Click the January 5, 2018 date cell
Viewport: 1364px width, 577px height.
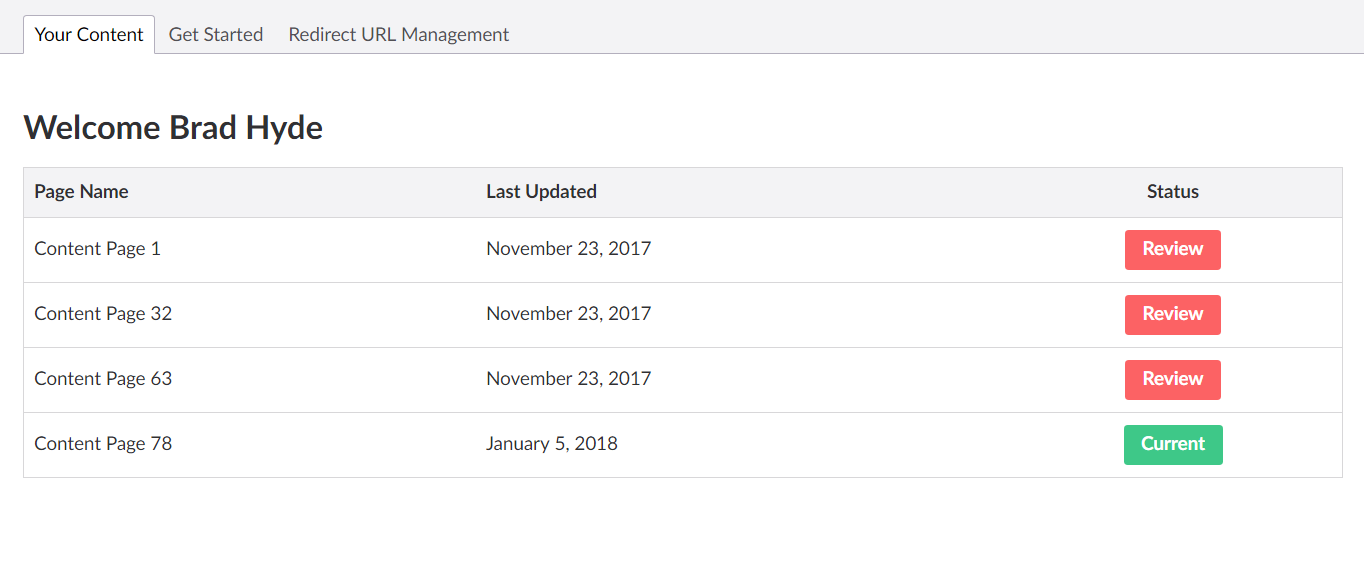click(552, 444)
